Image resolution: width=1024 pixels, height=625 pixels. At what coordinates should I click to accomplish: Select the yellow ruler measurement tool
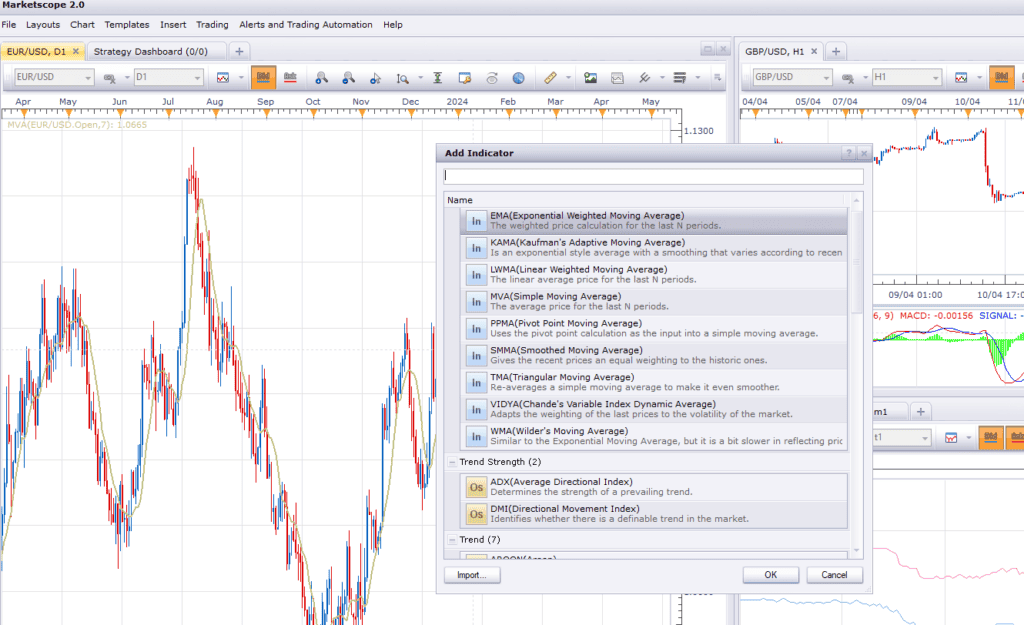pos(549,78)
